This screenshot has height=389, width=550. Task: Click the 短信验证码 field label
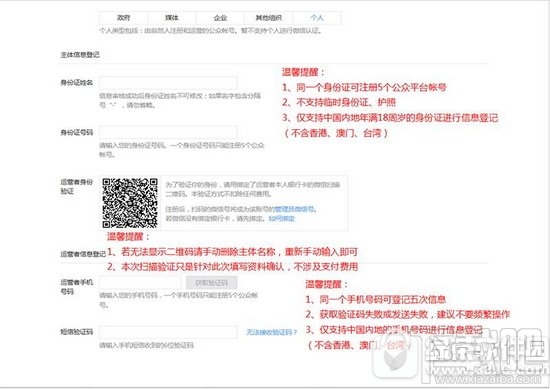[x=76, y=332]
